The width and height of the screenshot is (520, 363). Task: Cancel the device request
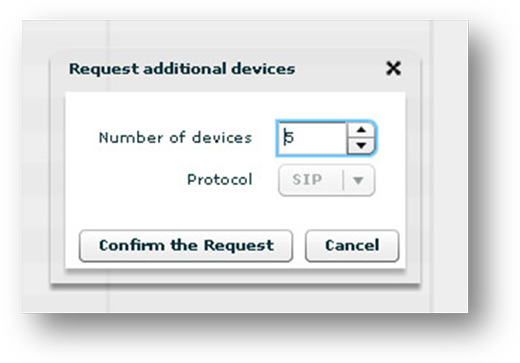(352, 246)
